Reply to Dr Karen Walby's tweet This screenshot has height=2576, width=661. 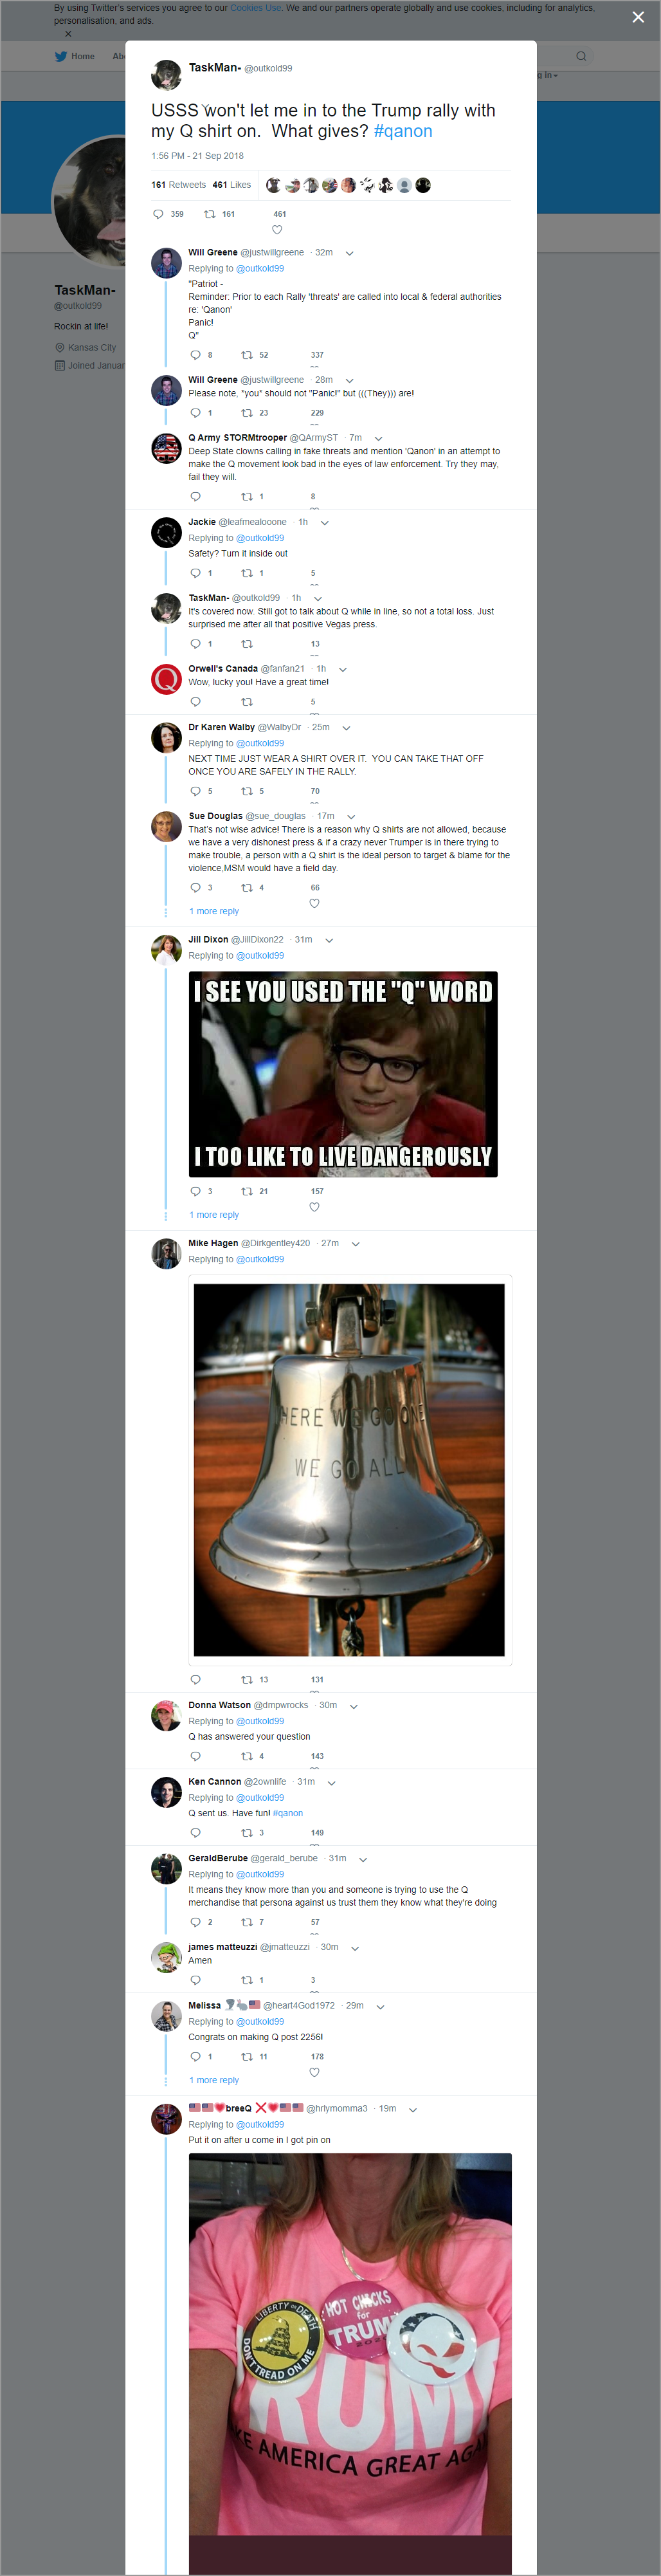pyautogui.click(x=195, y=791)
